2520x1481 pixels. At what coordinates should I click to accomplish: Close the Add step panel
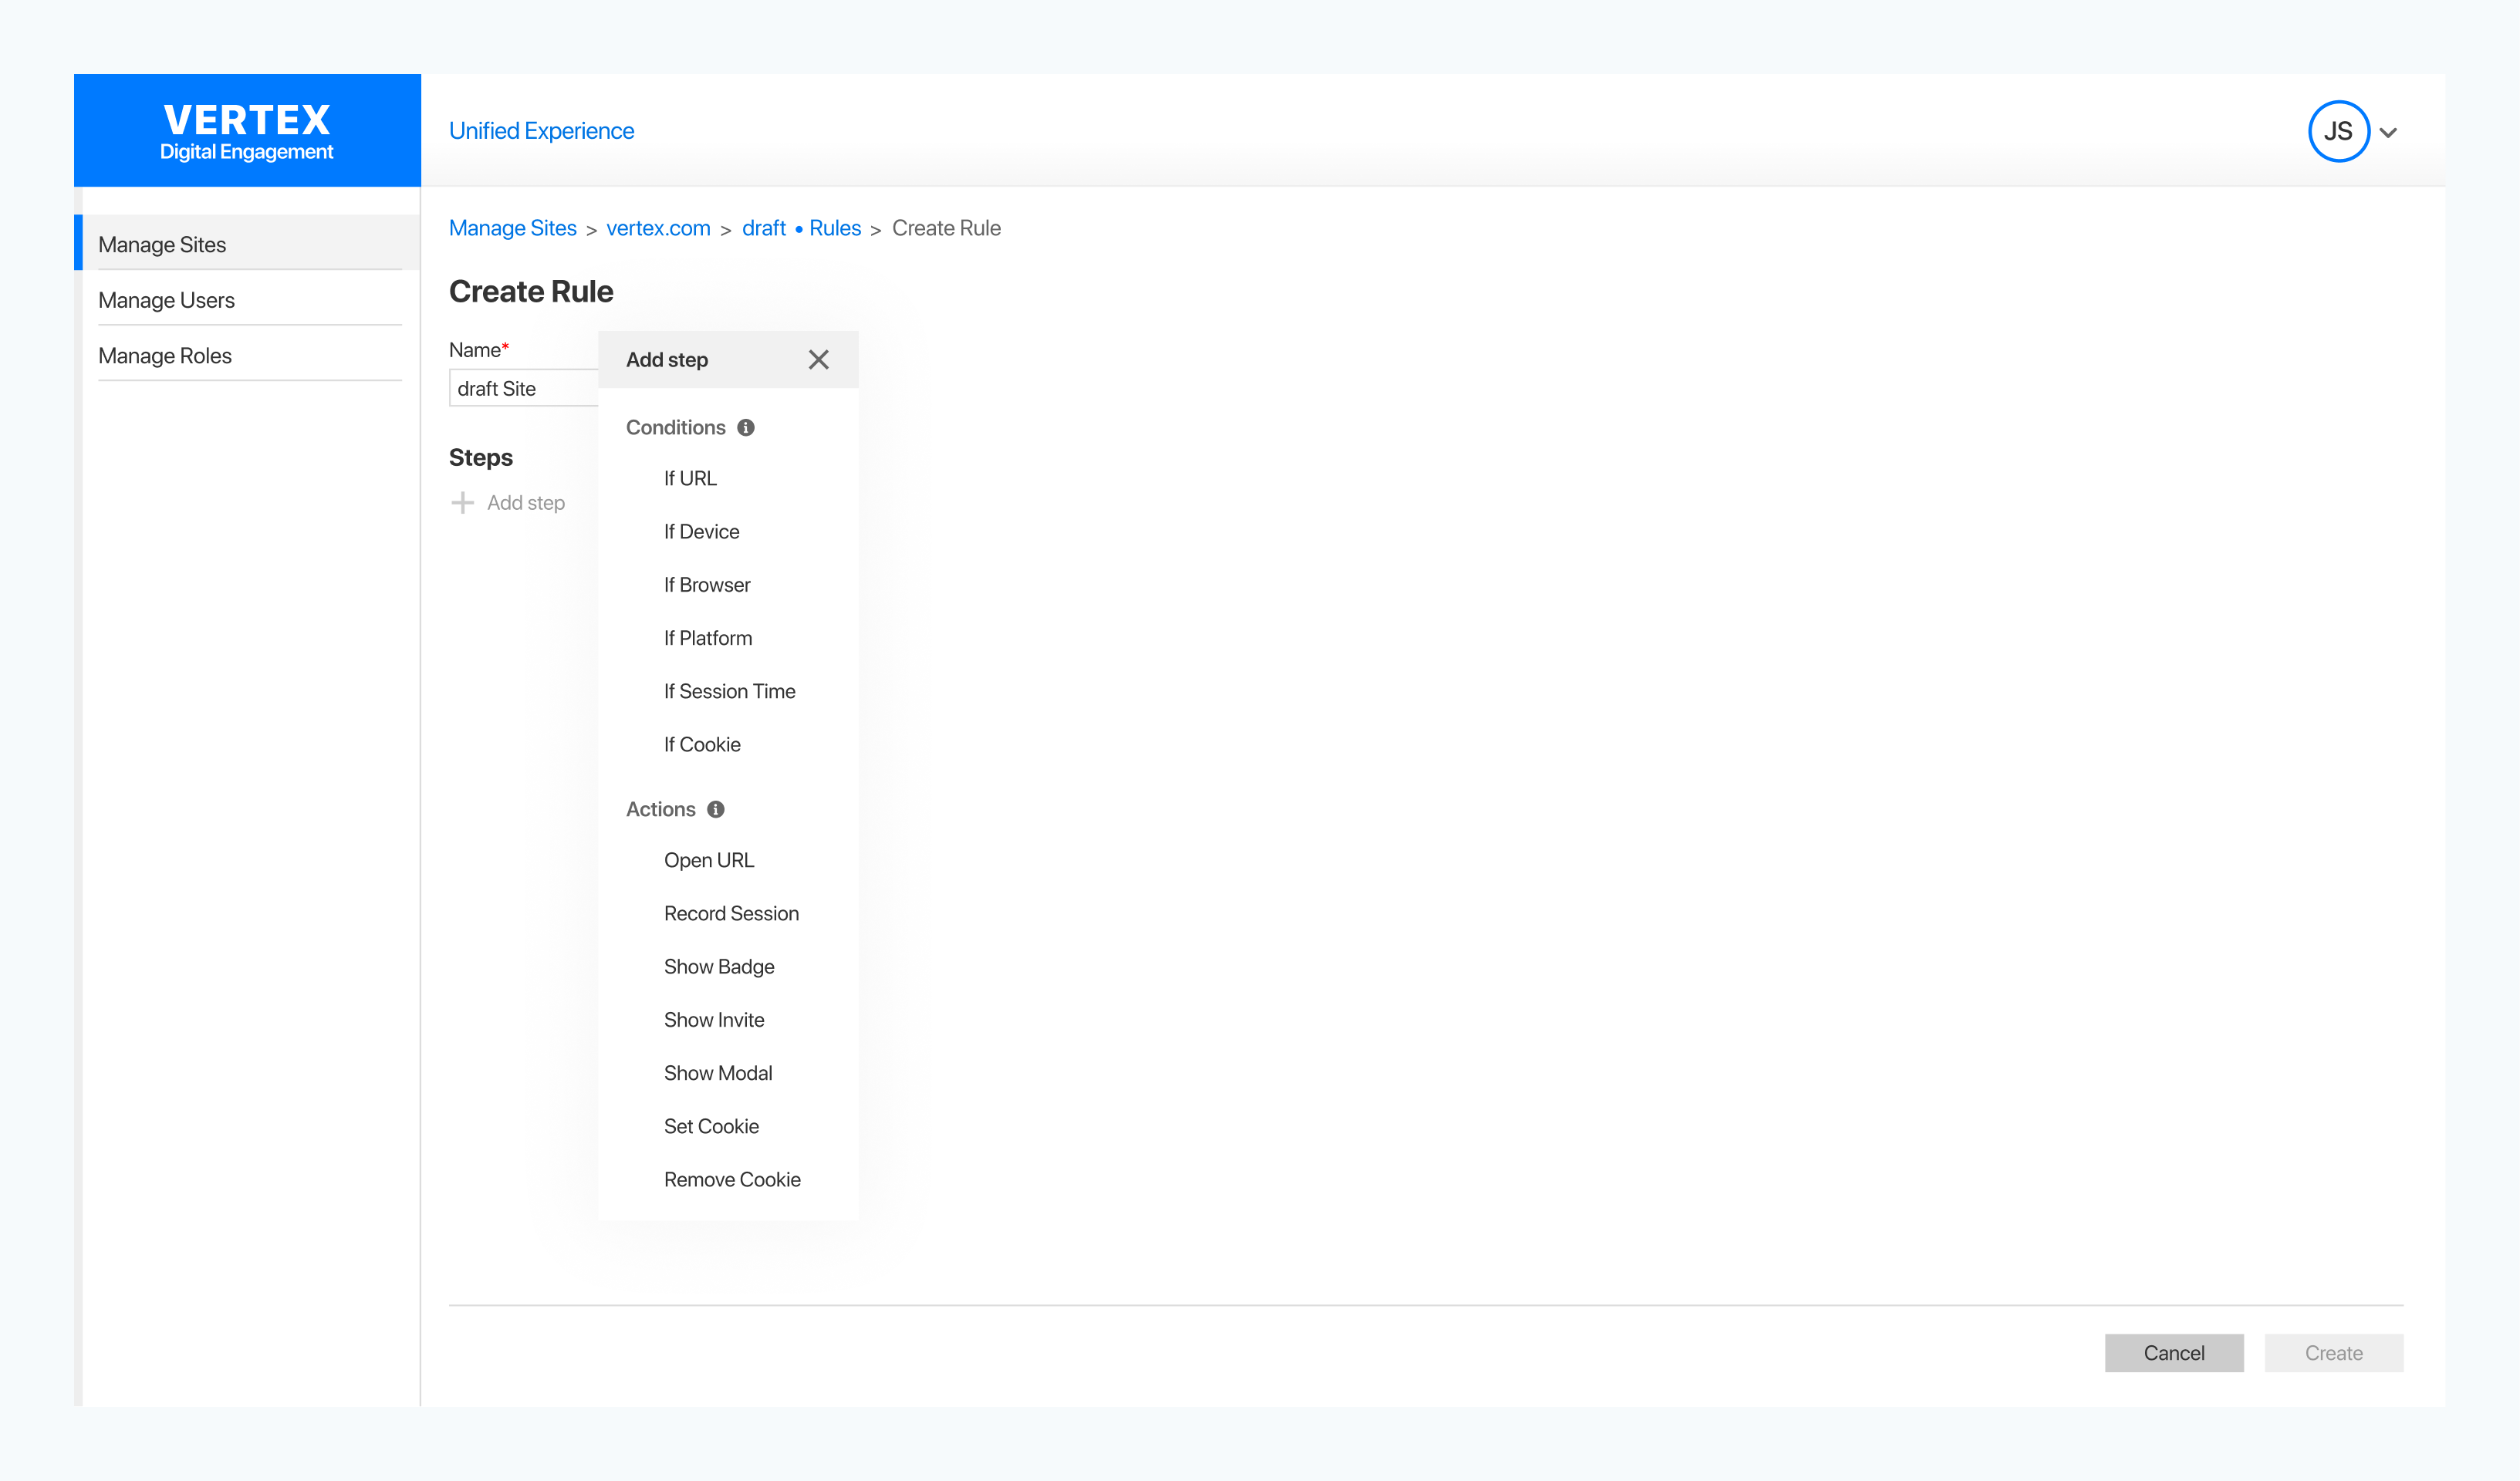click(818, 360)
